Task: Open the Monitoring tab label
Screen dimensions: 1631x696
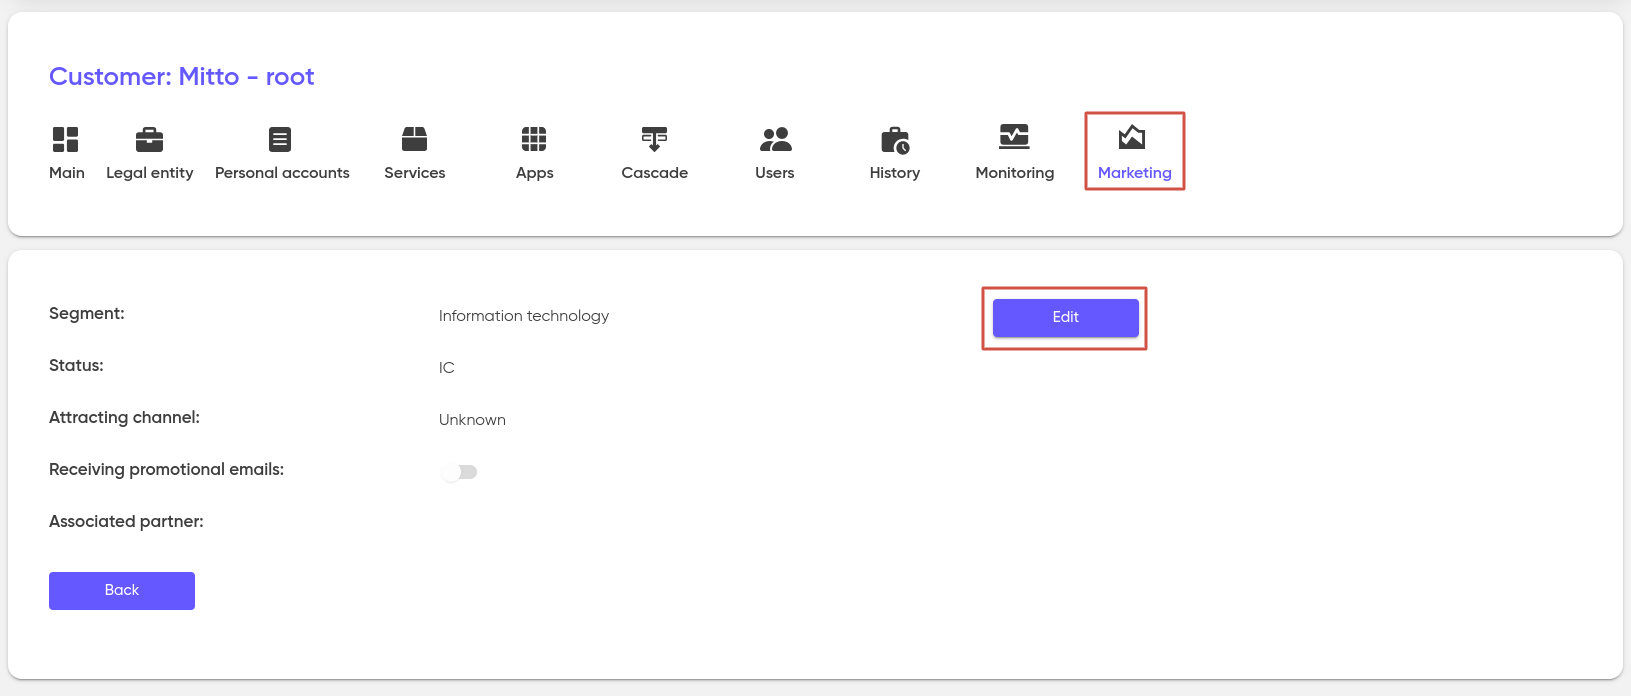Action: (1015, 173)
